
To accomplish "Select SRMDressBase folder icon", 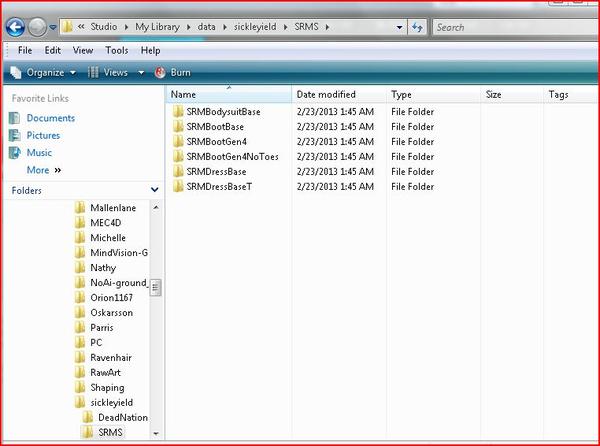I will coord(178,171).
